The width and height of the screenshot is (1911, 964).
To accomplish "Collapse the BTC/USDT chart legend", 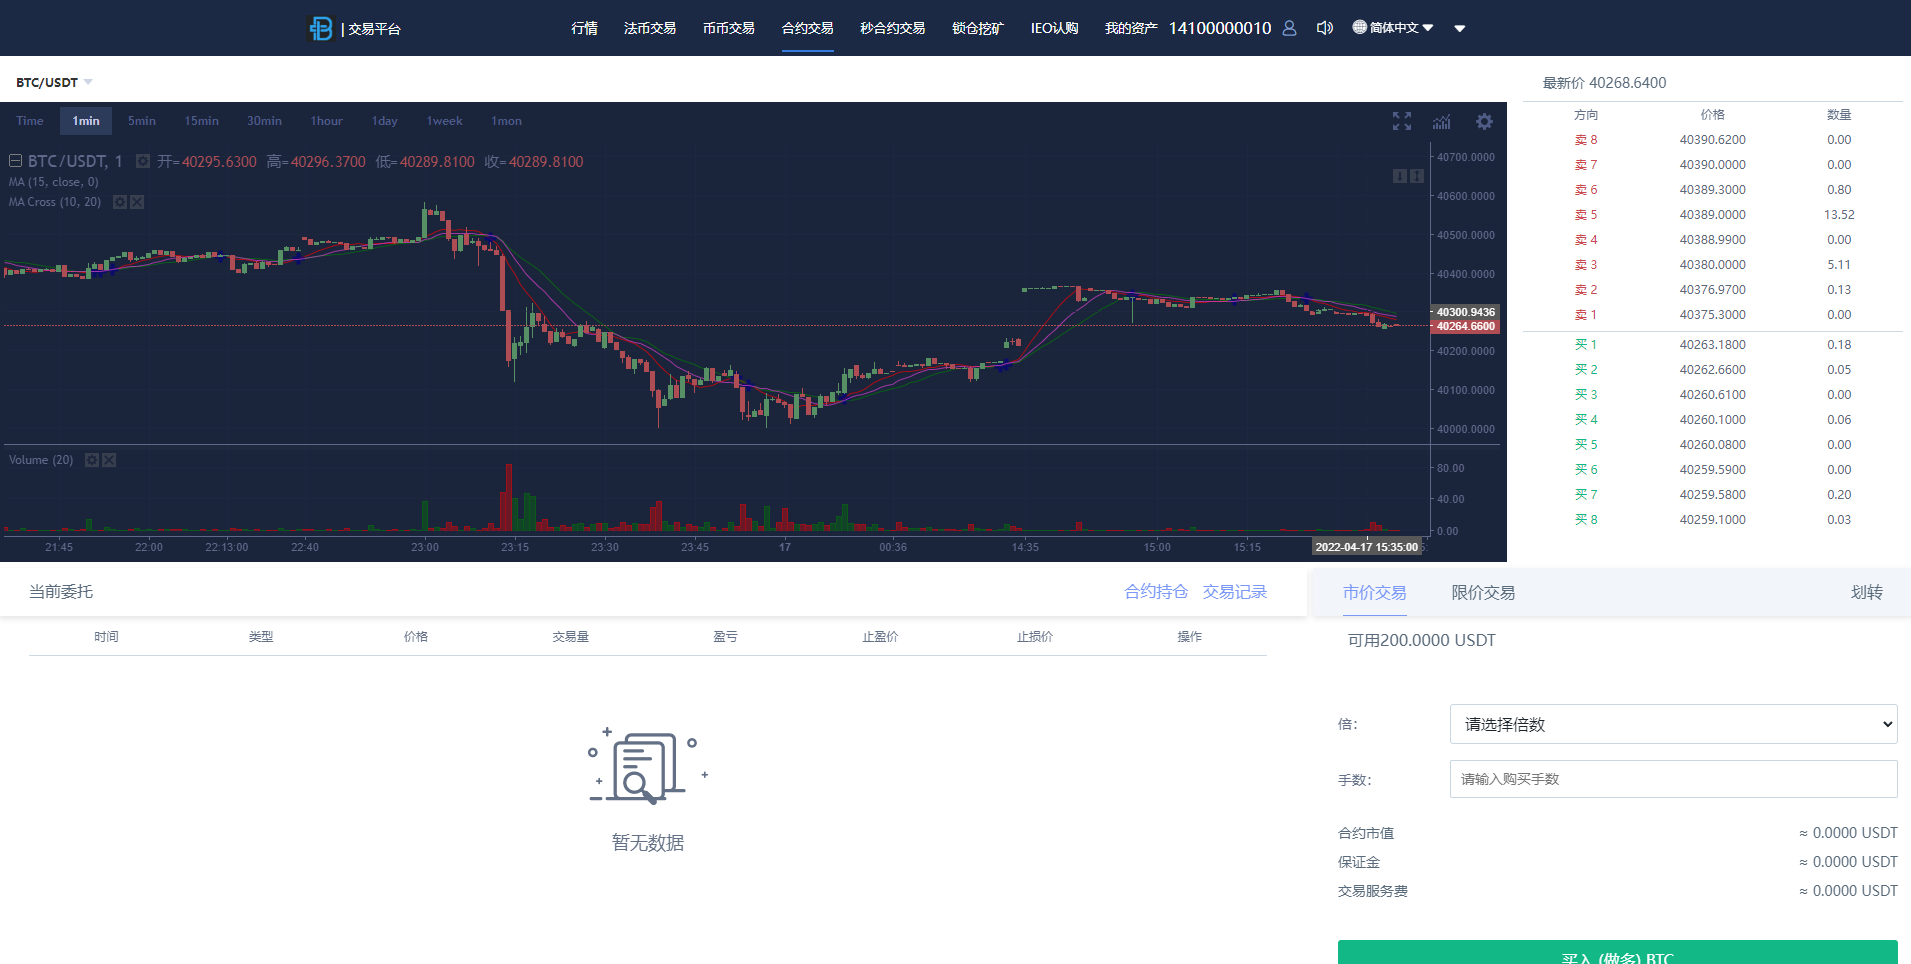I will click(15, 161).
